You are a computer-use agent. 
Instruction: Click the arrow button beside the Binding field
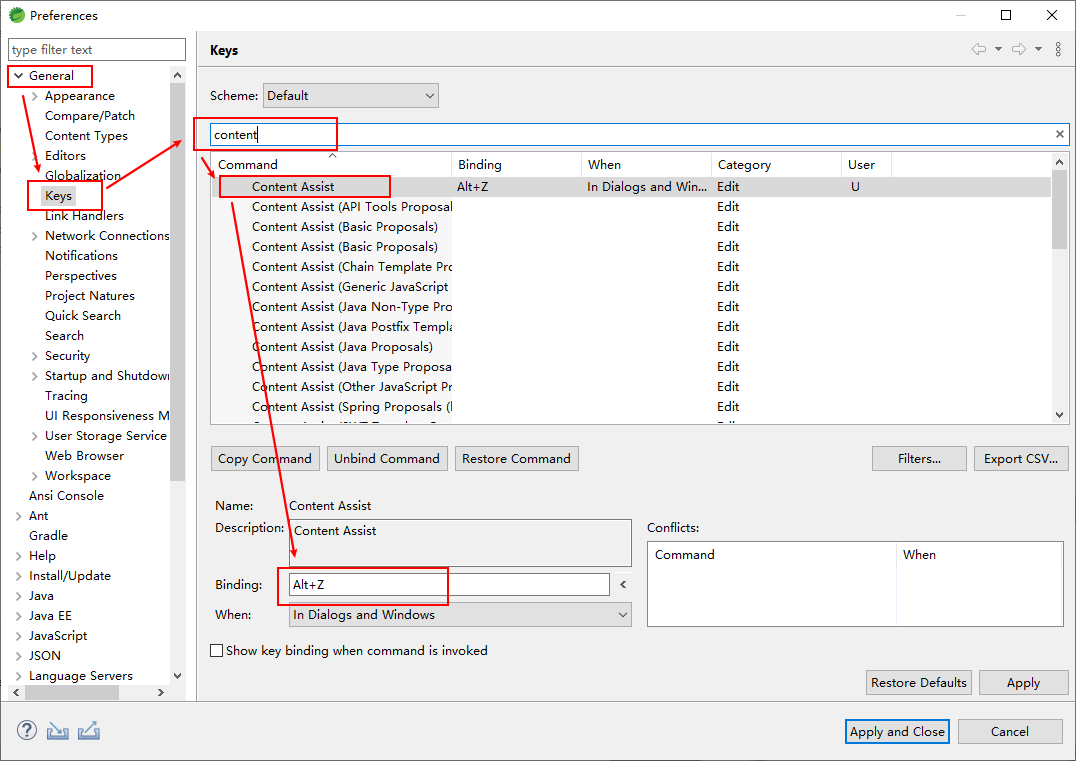(x=623, y=585)
